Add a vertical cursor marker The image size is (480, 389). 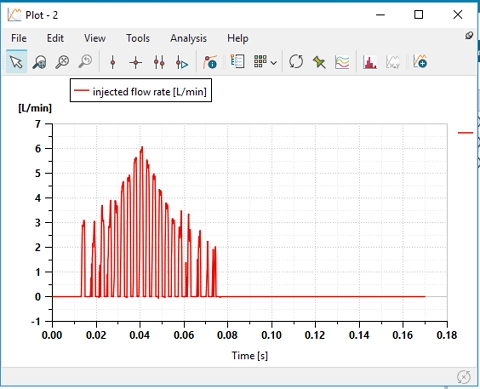pyautogui.click(x=113, y=62)
